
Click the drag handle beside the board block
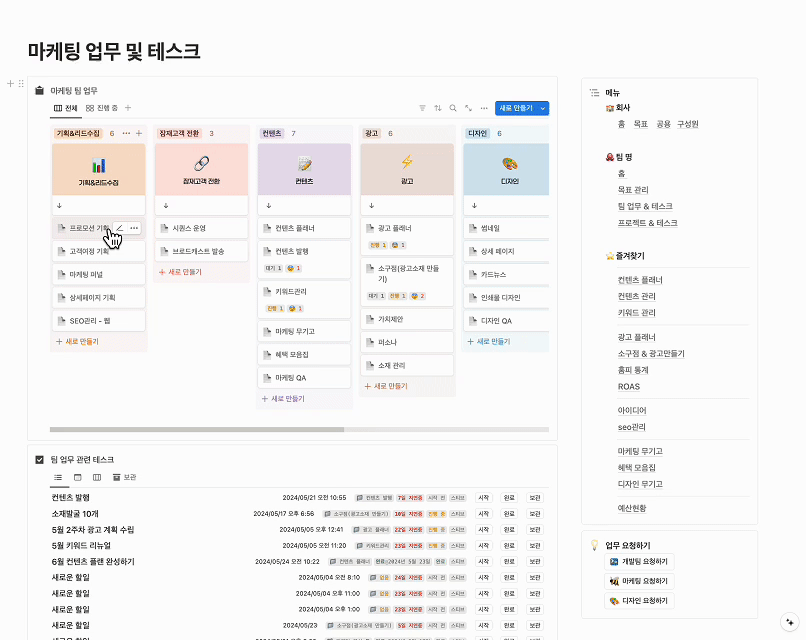pyautogui.click(x=20, y=84)
